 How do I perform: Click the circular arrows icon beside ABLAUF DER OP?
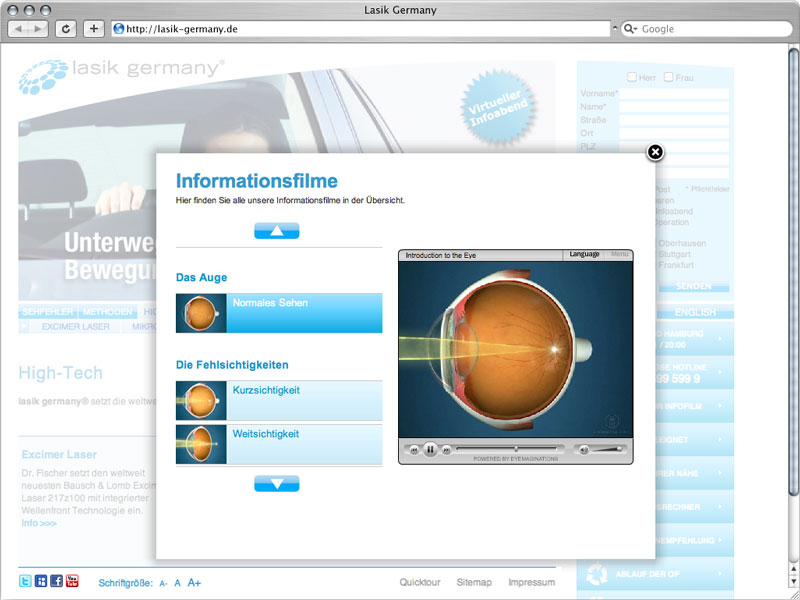595,574
